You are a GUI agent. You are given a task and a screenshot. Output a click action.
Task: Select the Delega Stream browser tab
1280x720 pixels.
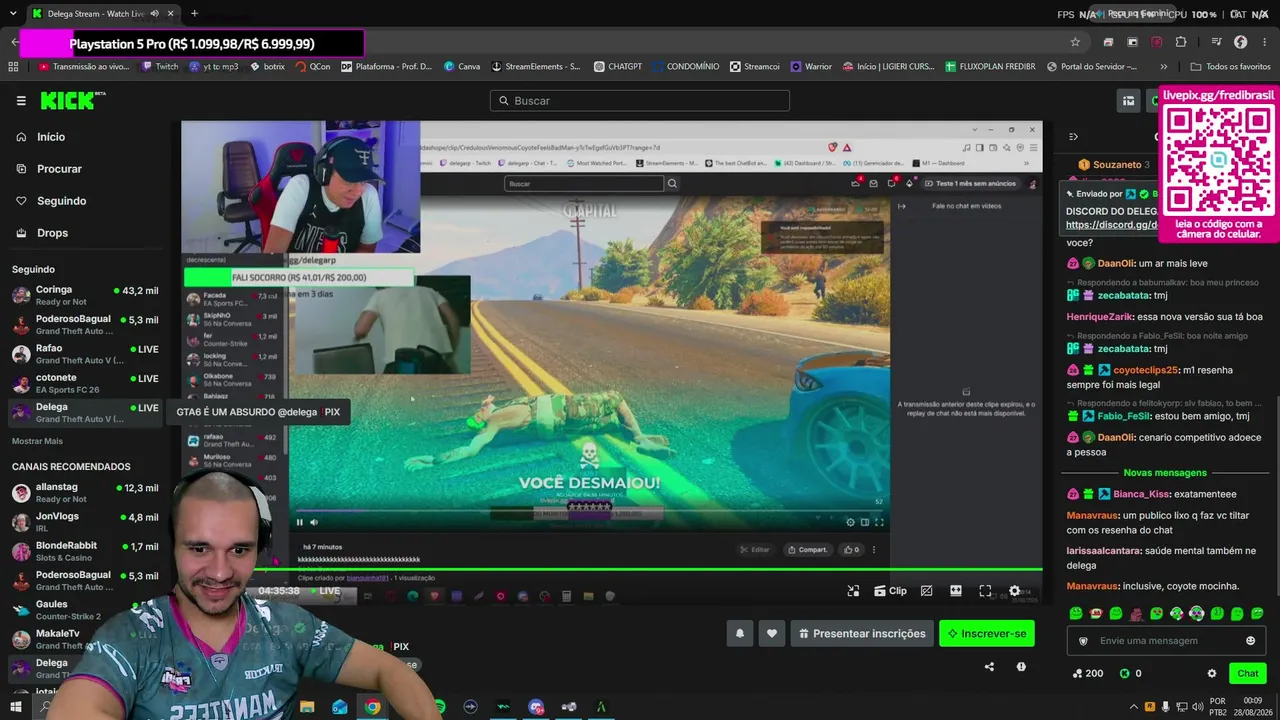[x=102, y=14]
